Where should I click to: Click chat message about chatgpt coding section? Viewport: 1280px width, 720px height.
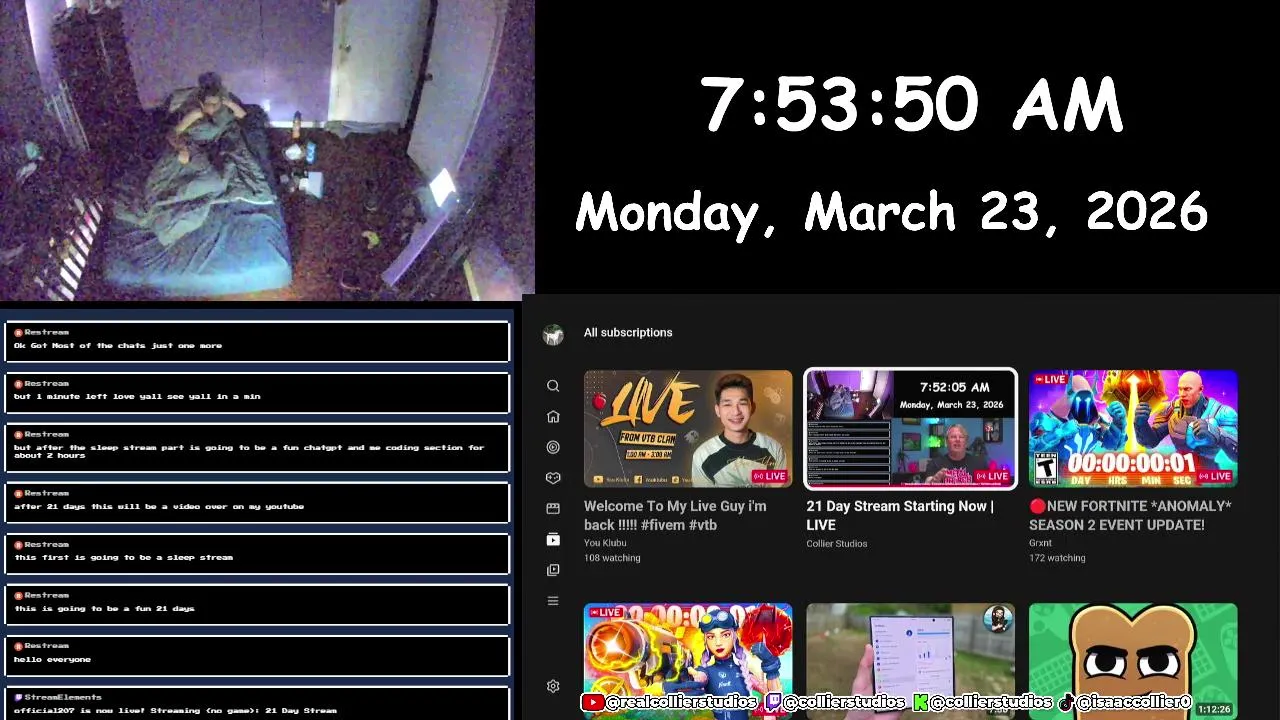tap(257, 447)
